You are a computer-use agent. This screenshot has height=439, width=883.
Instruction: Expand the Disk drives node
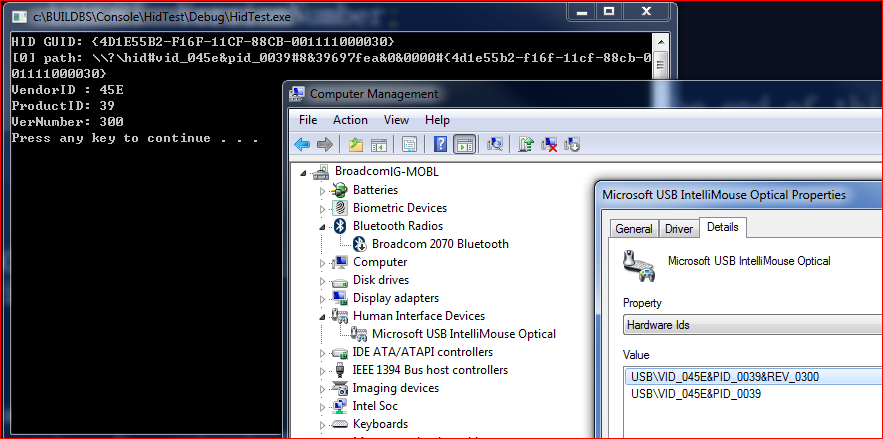tap(323, 281)
